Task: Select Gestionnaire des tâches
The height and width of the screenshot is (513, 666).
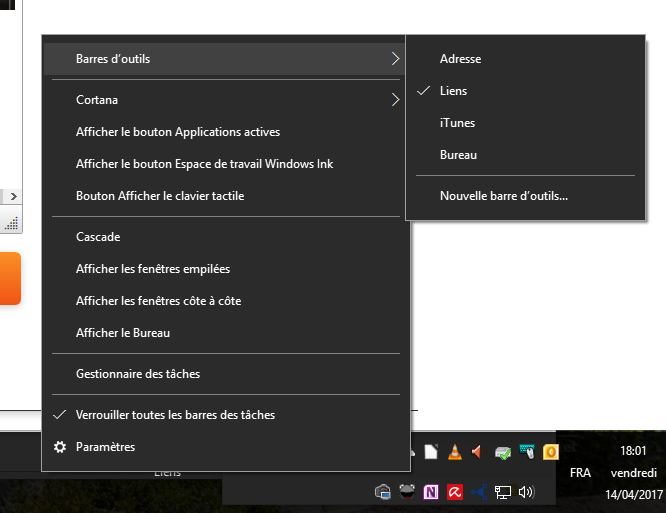Action: pyautogui.click(x=138, y=374)
